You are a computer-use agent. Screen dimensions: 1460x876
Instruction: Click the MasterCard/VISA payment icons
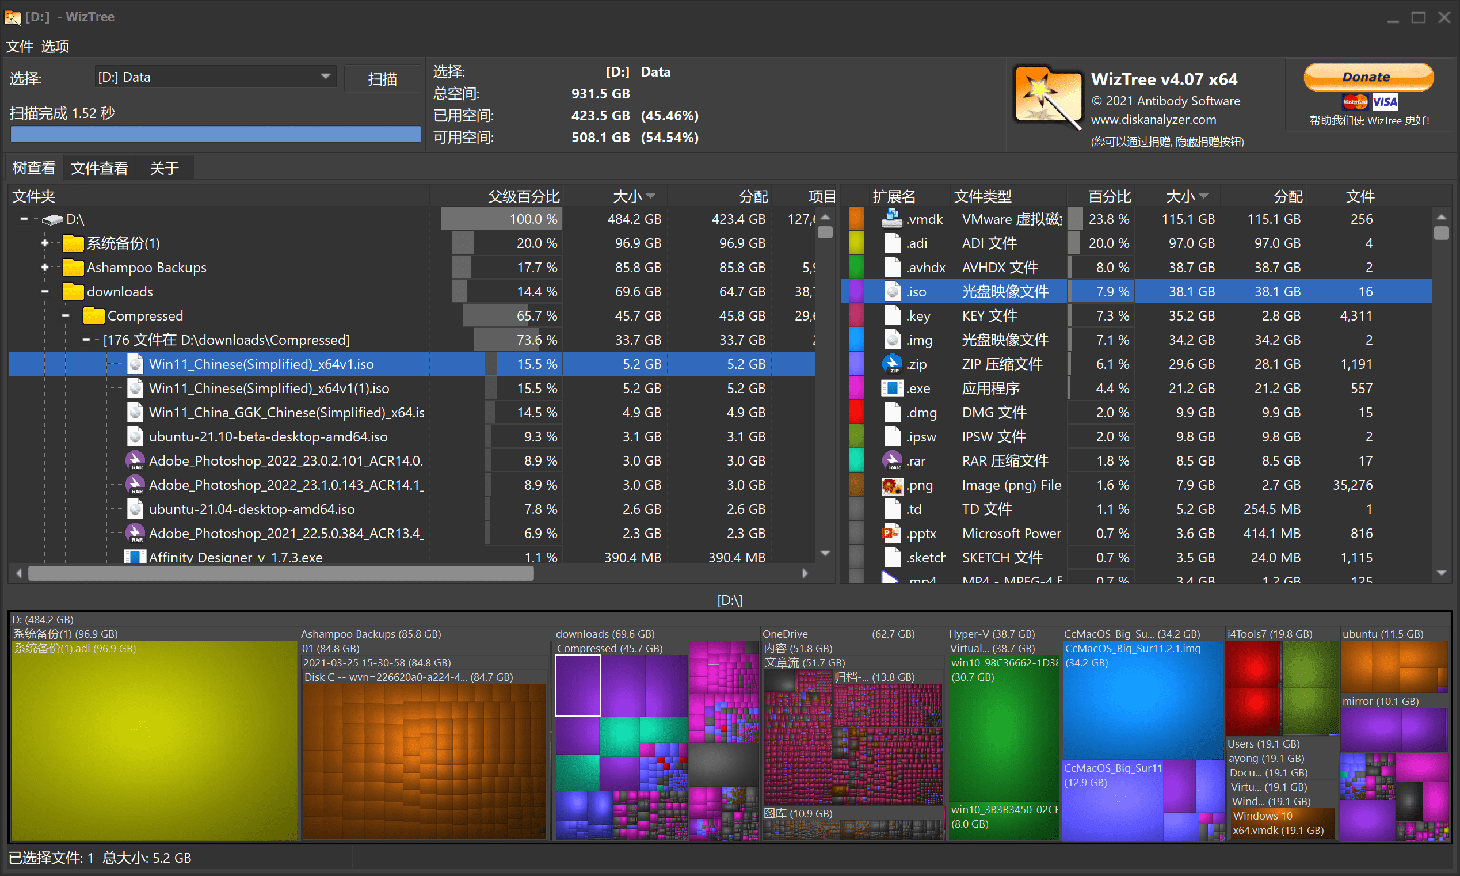pos(1370,102)
